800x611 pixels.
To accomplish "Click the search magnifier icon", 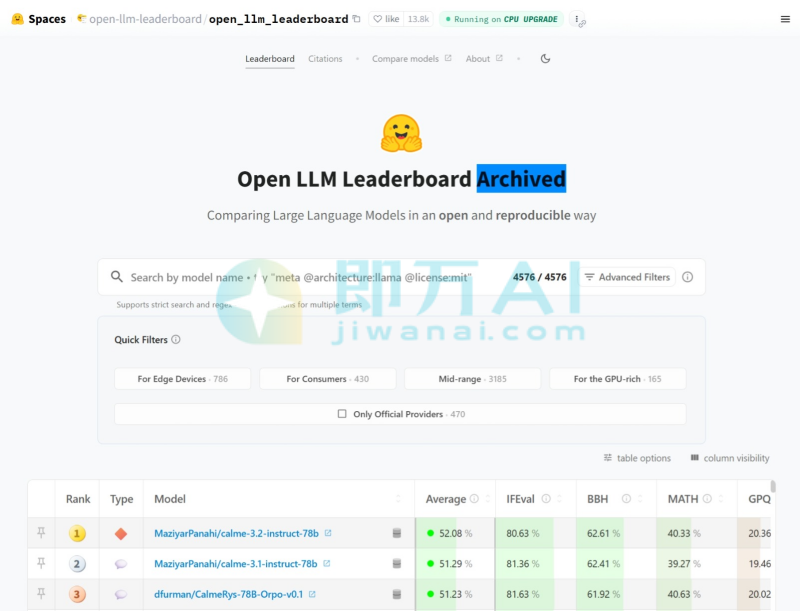I will pyautogui.click(x=115, y=276).
